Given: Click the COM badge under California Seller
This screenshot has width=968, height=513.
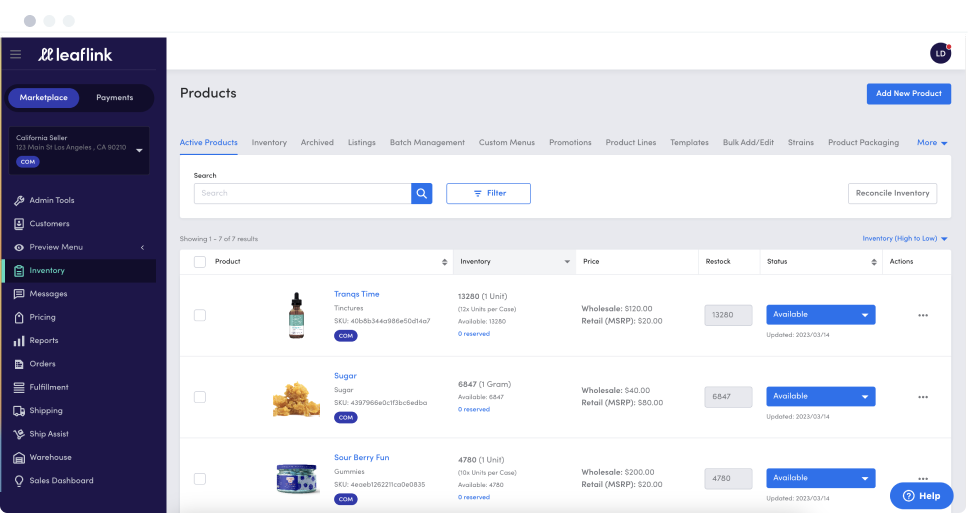Looking at the screenshot, I should click(x=28, y=162).
